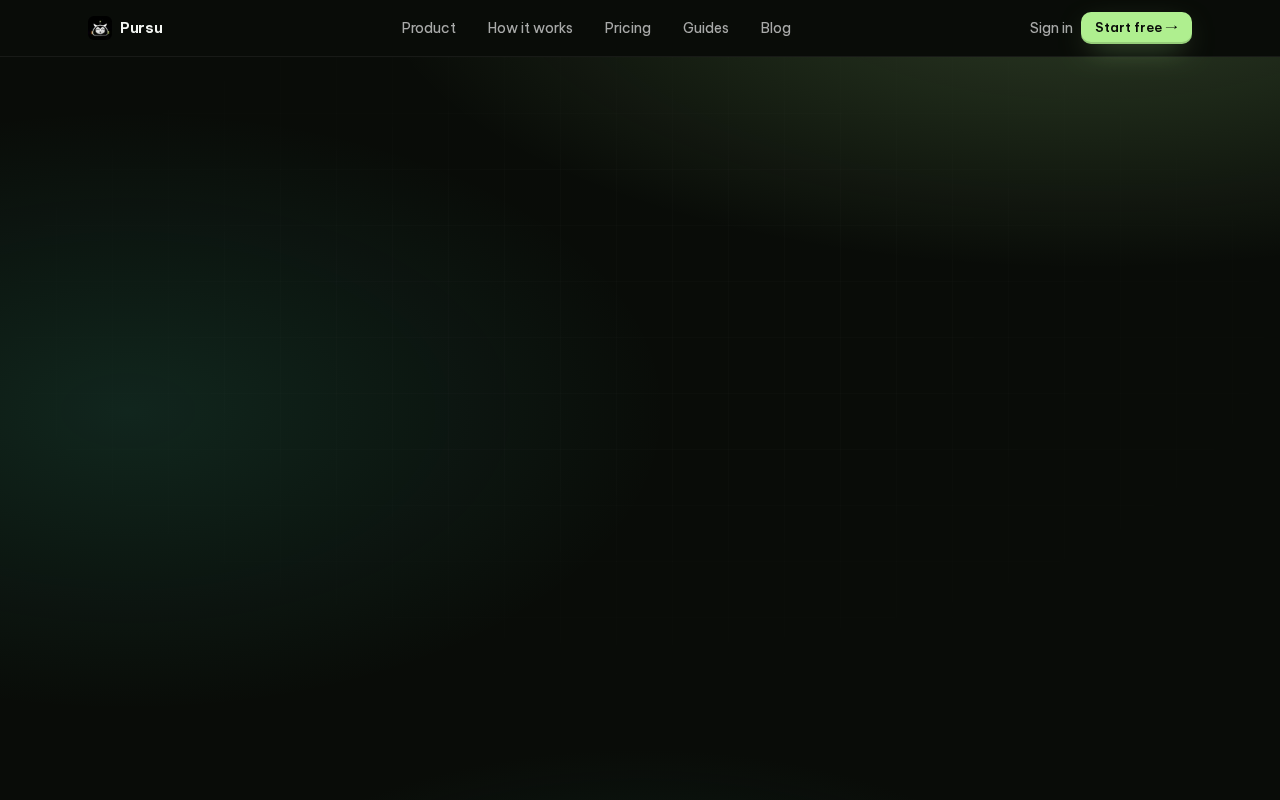Click the header bar's empty space beside Blog
The image size is (1280, 800).
pos(910,28)
